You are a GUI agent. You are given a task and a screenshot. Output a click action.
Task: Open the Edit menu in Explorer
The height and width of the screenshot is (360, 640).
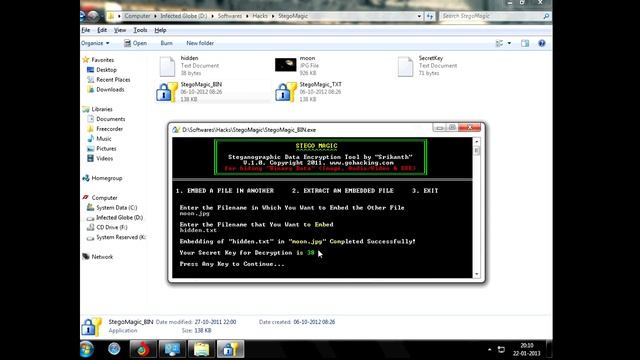pos(102,30)
